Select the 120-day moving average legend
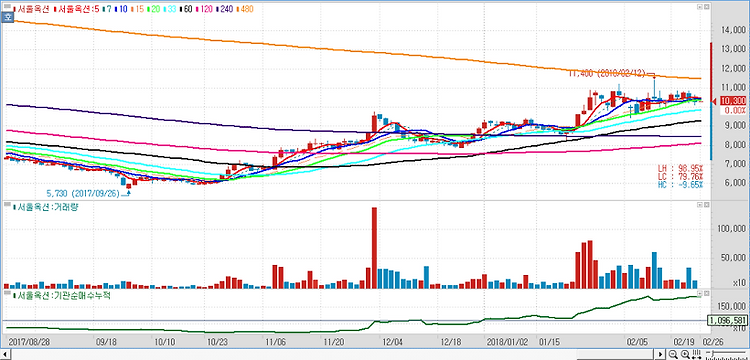The width and height of the screenshot is (750, 360). click(x=204, y=9)
